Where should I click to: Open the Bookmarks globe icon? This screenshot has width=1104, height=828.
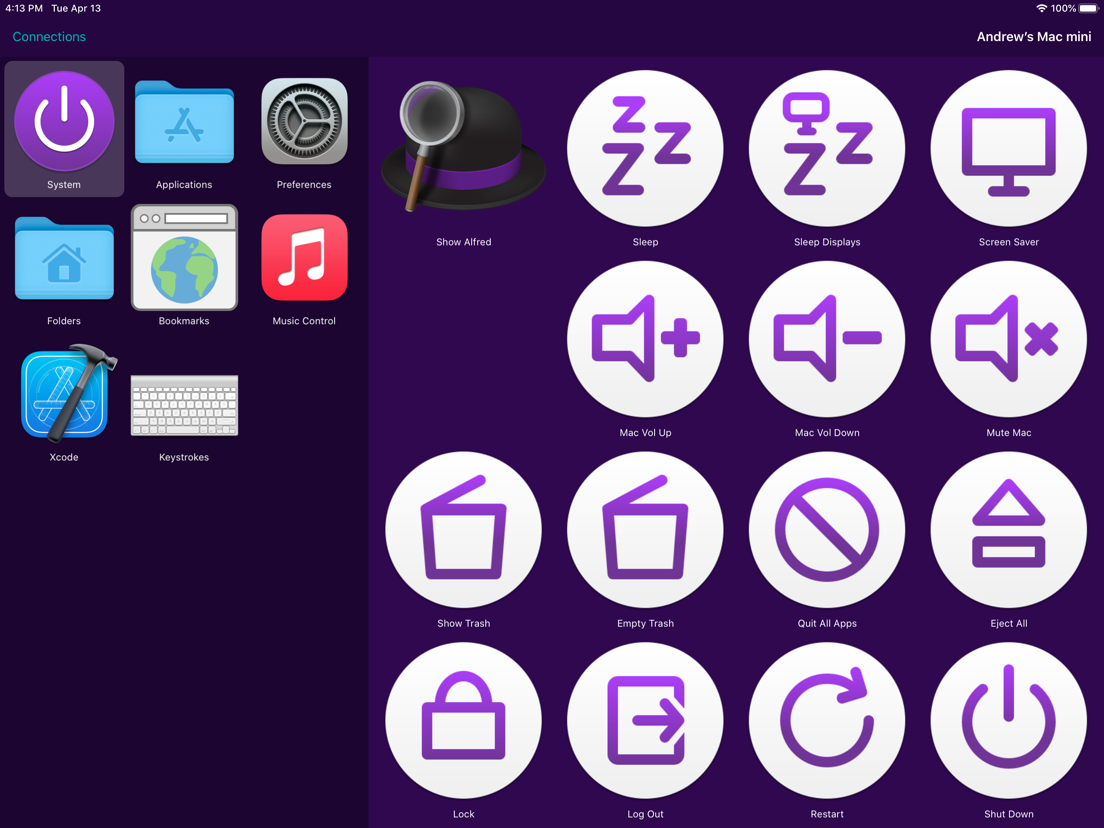184,258
